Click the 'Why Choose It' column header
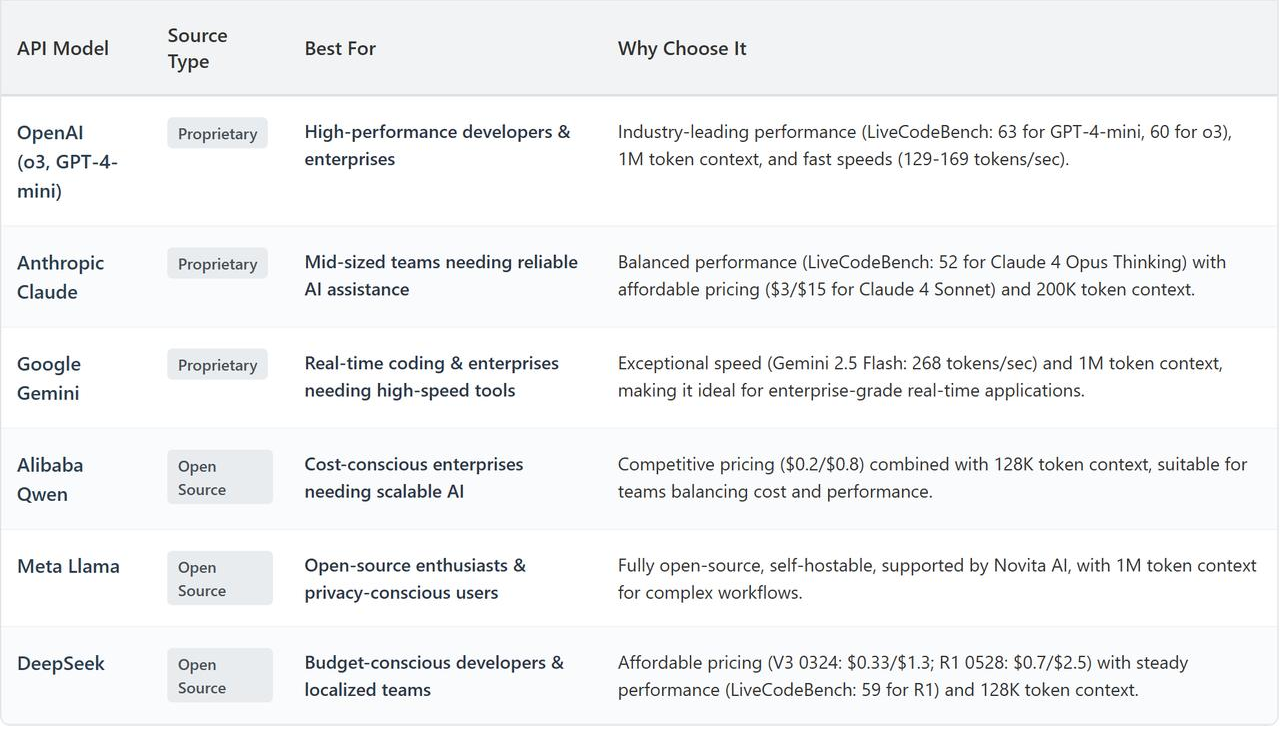The image size is (1280, 729). click(x=682, y=48)
